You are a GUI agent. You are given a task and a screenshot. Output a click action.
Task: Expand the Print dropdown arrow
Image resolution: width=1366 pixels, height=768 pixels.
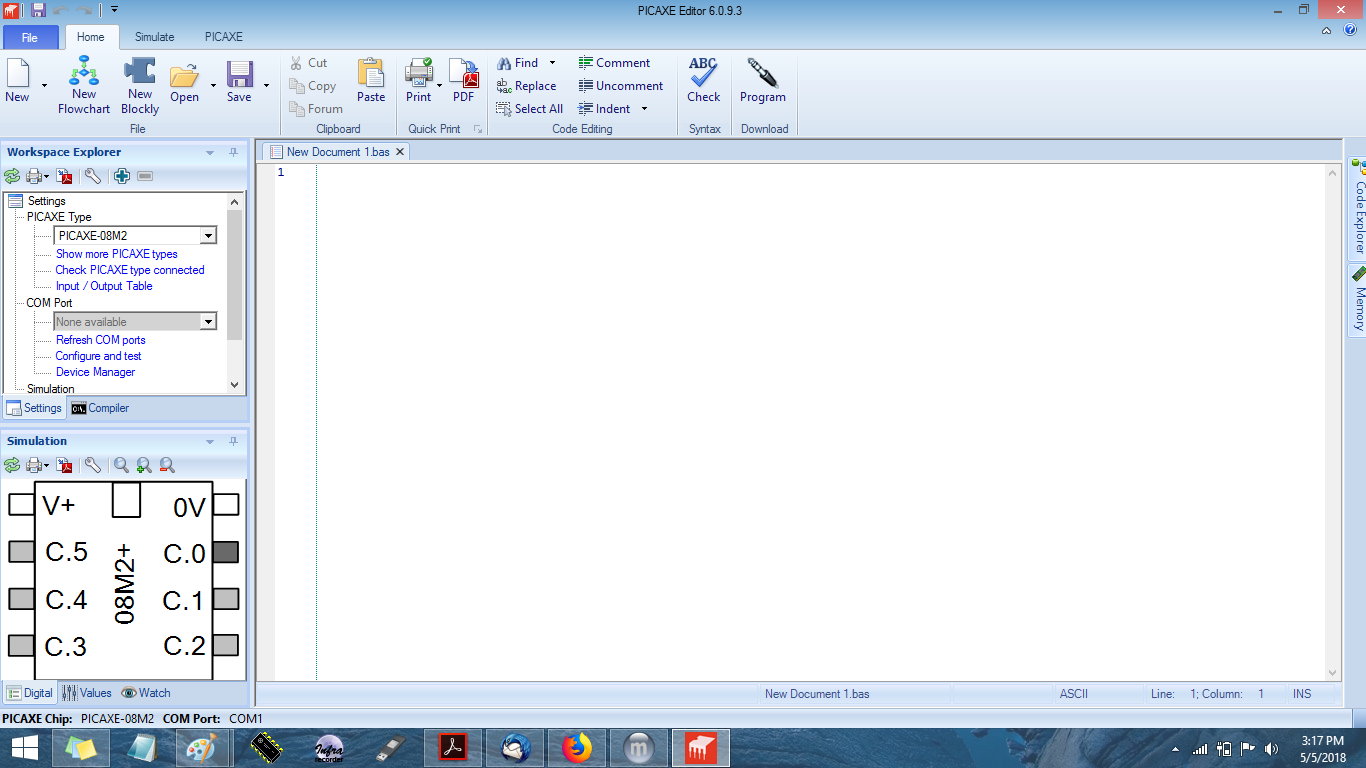[439, 85]
